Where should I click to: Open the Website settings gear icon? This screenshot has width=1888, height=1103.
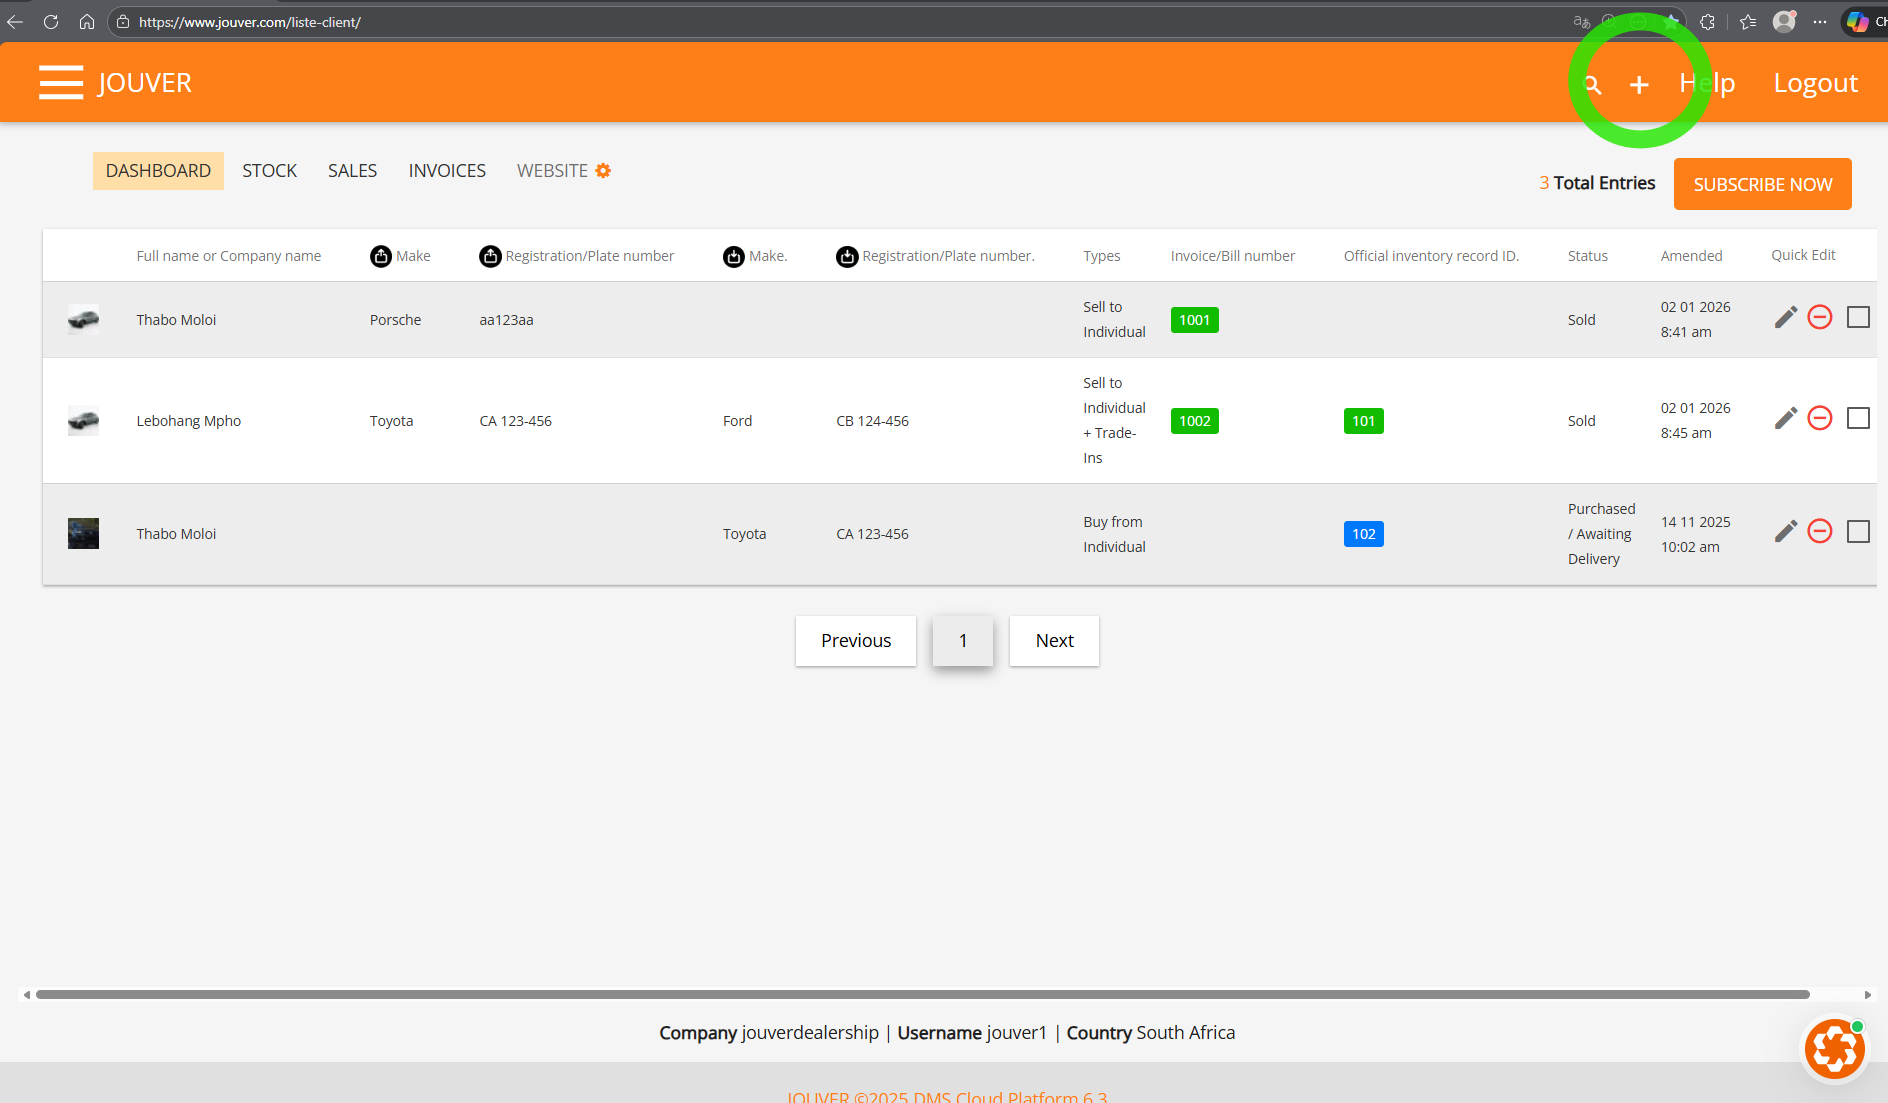[x=603, y=171]
